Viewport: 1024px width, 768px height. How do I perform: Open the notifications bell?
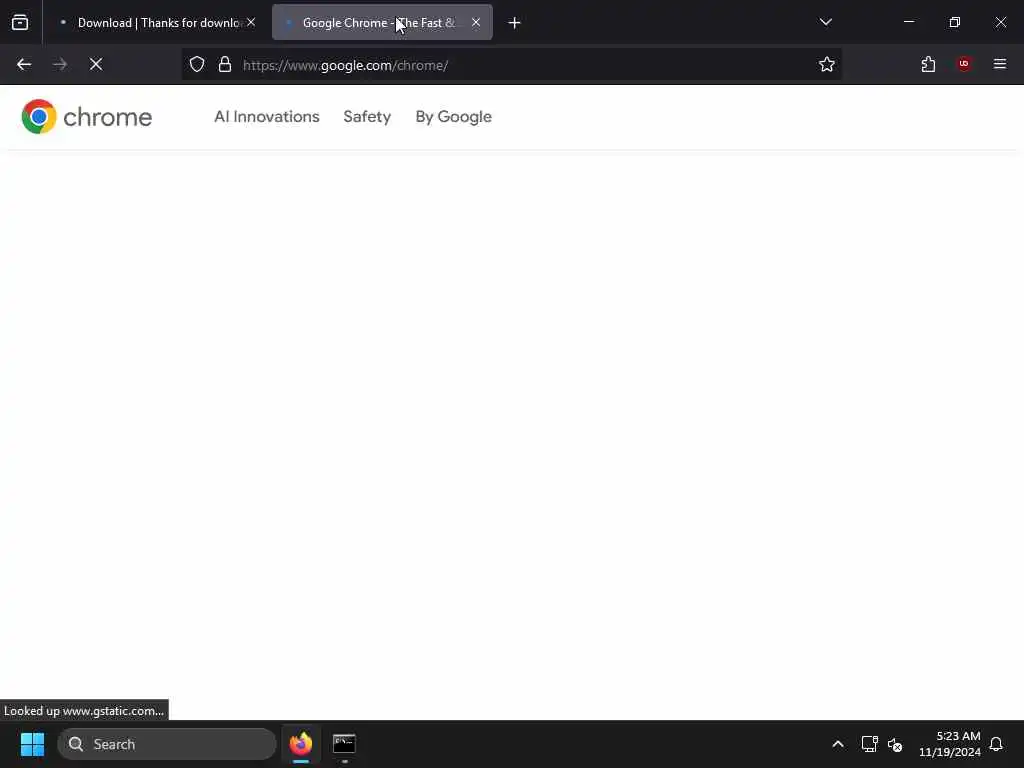pyautogui.click(x=996, y=744)
